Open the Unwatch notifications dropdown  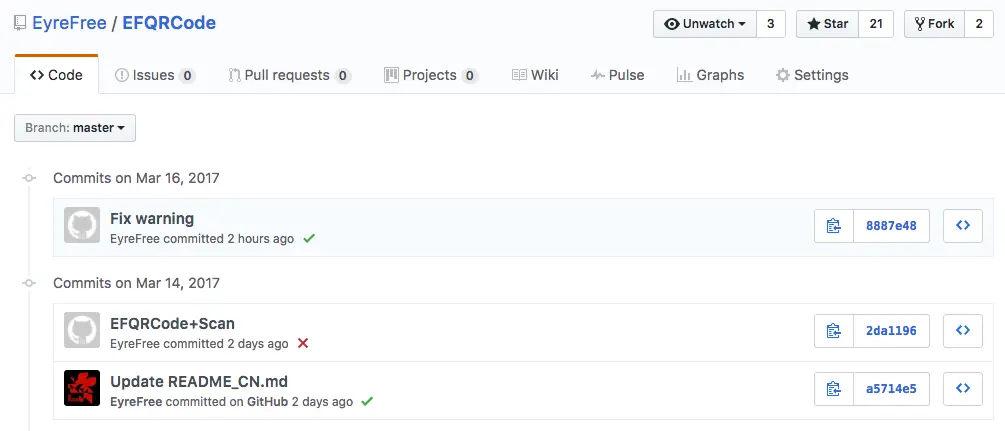tap(705, 24)
